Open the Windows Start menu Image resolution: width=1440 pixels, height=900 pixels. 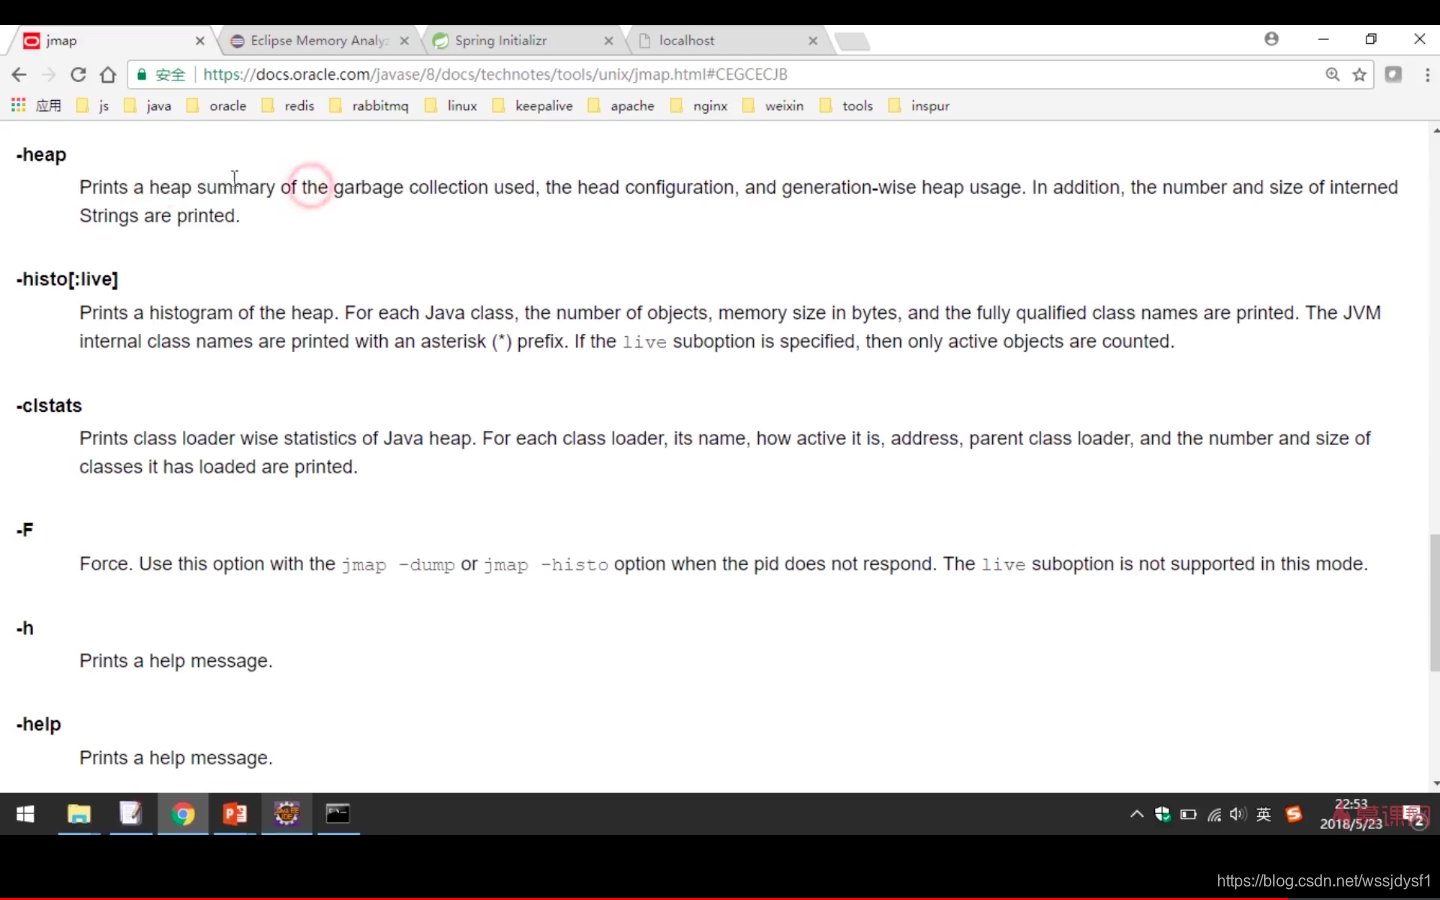pyautogui.click(x=26, y=814)
